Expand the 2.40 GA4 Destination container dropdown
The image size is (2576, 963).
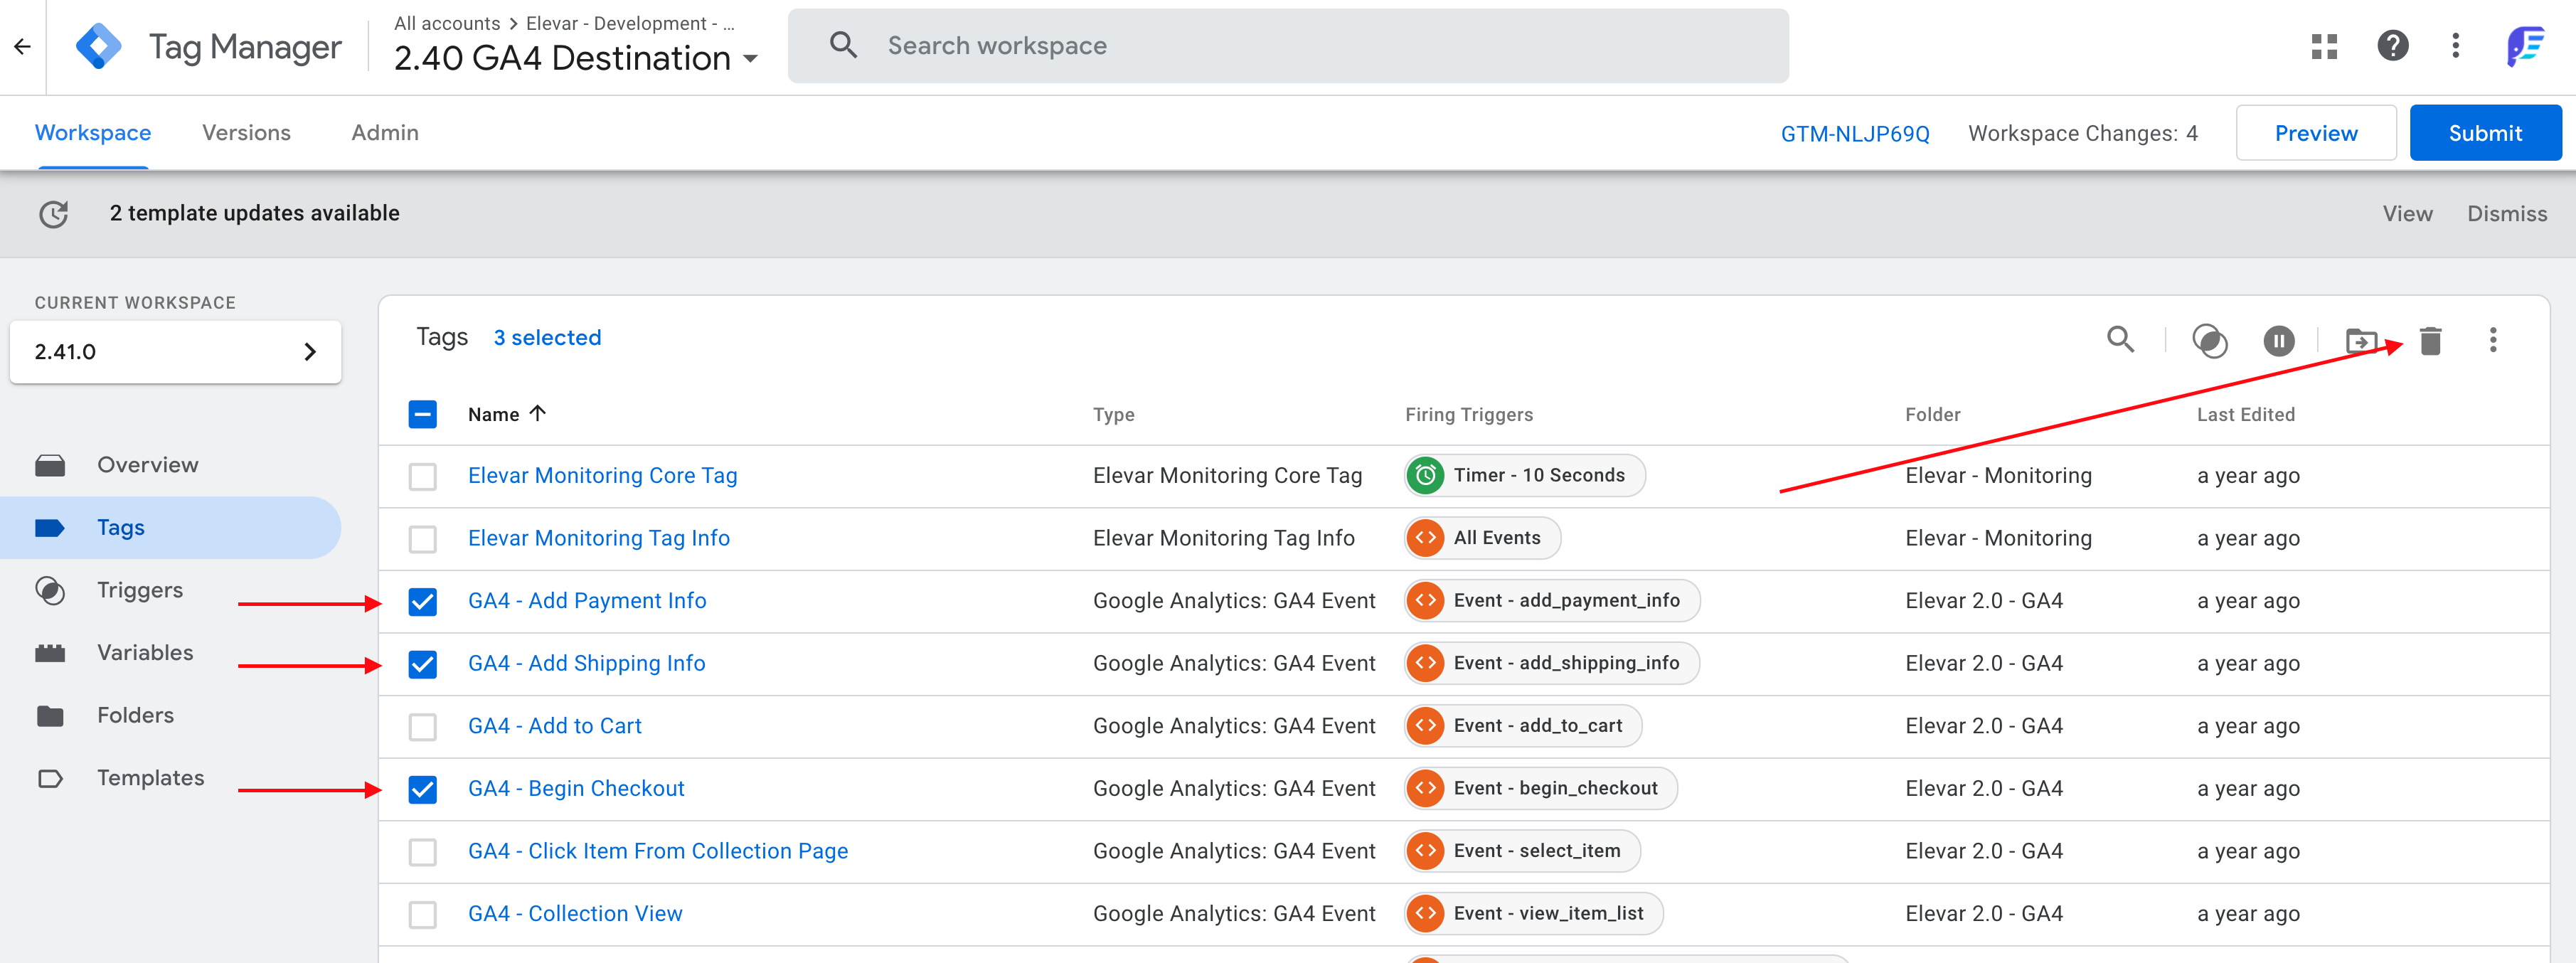pos(751,59)
